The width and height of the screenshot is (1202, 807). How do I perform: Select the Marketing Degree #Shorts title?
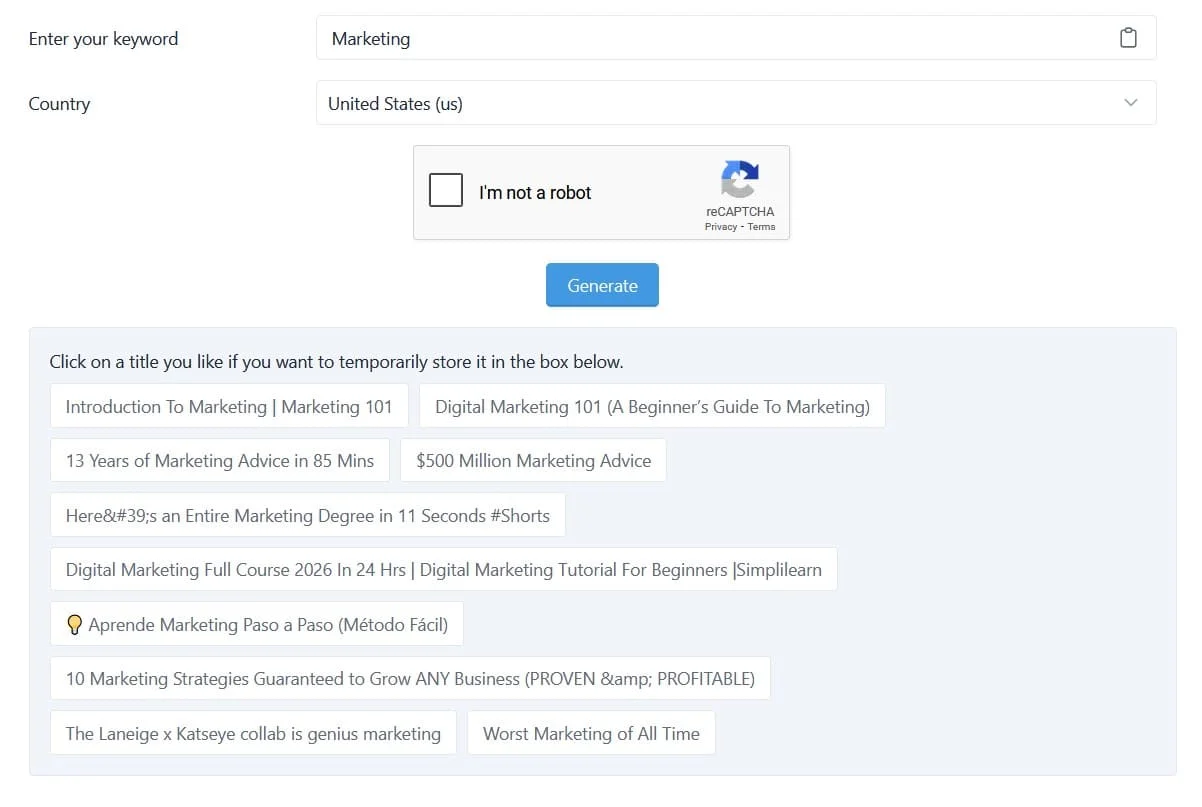(x=307, y=515)
